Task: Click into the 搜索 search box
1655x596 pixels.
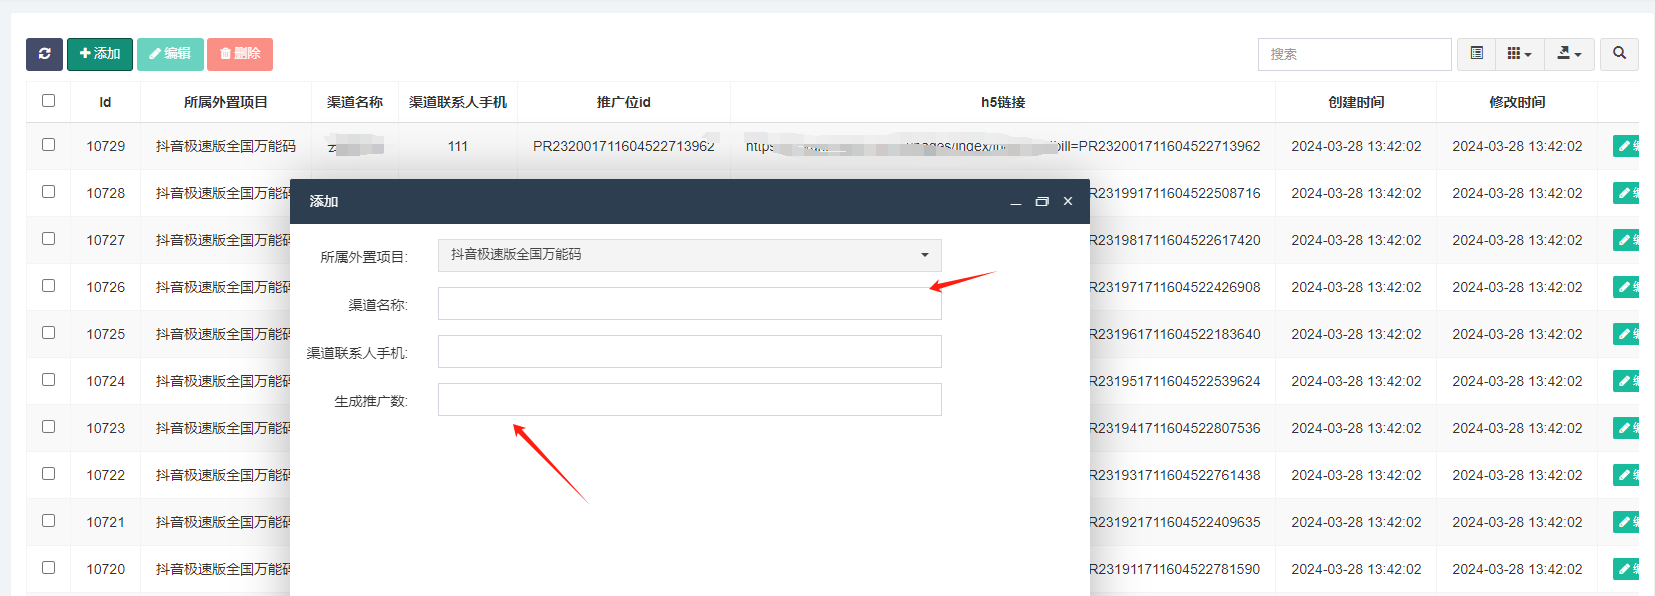Action: 1354,54
